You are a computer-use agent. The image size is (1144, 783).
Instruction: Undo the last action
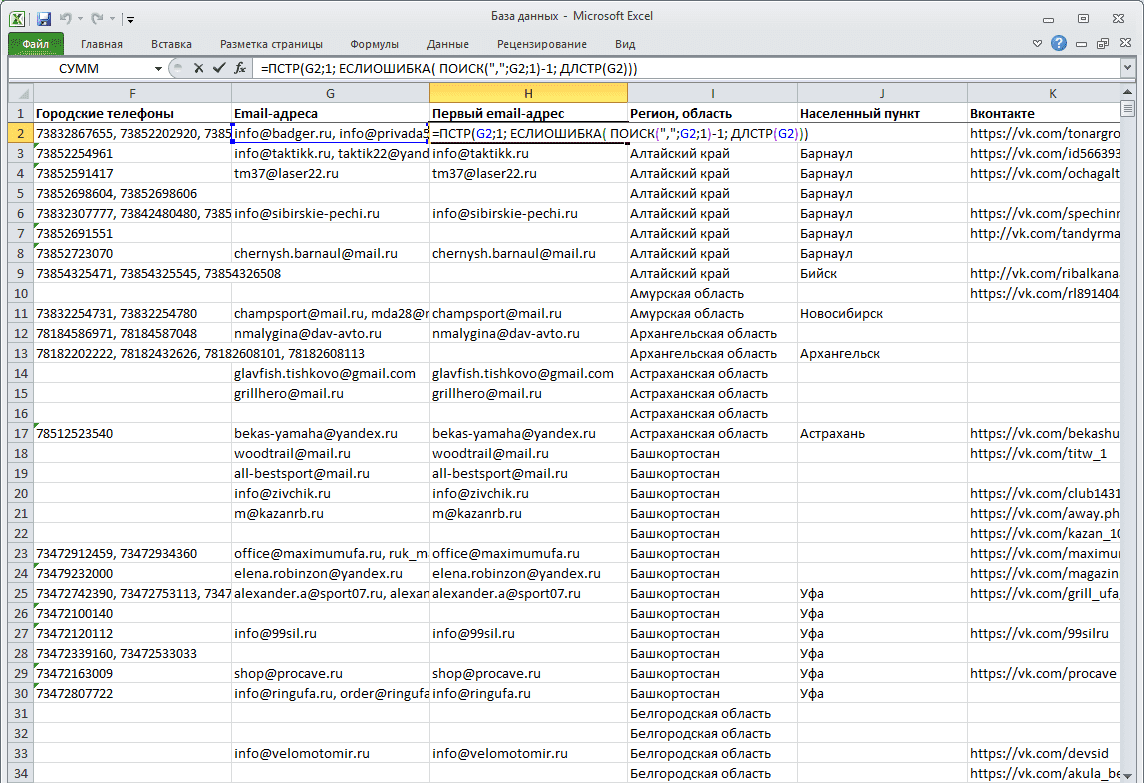pyautogui.click(x=66, y=18)
